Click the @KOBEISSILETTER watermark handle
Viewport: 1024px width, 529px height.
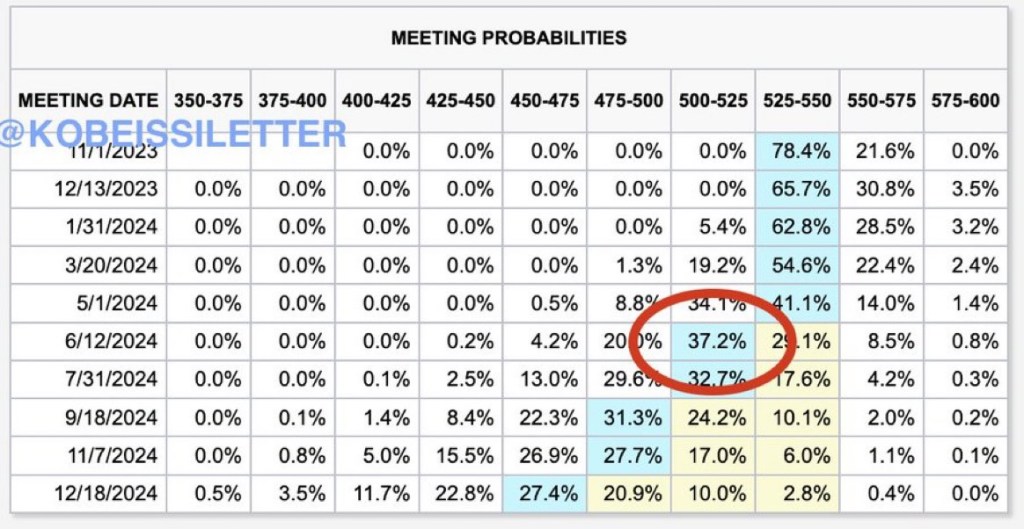[173, 133]
